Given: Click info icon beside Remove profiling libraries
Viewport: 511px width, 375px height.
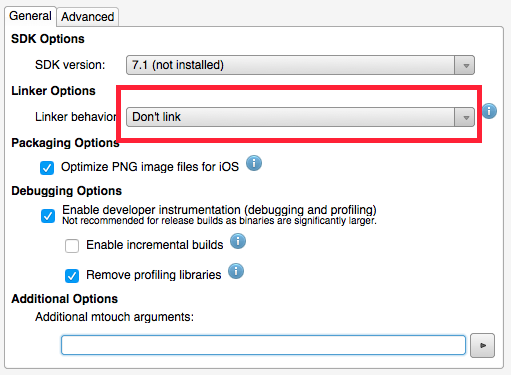Looking at the screenshot, I should [x=236, y=271].
